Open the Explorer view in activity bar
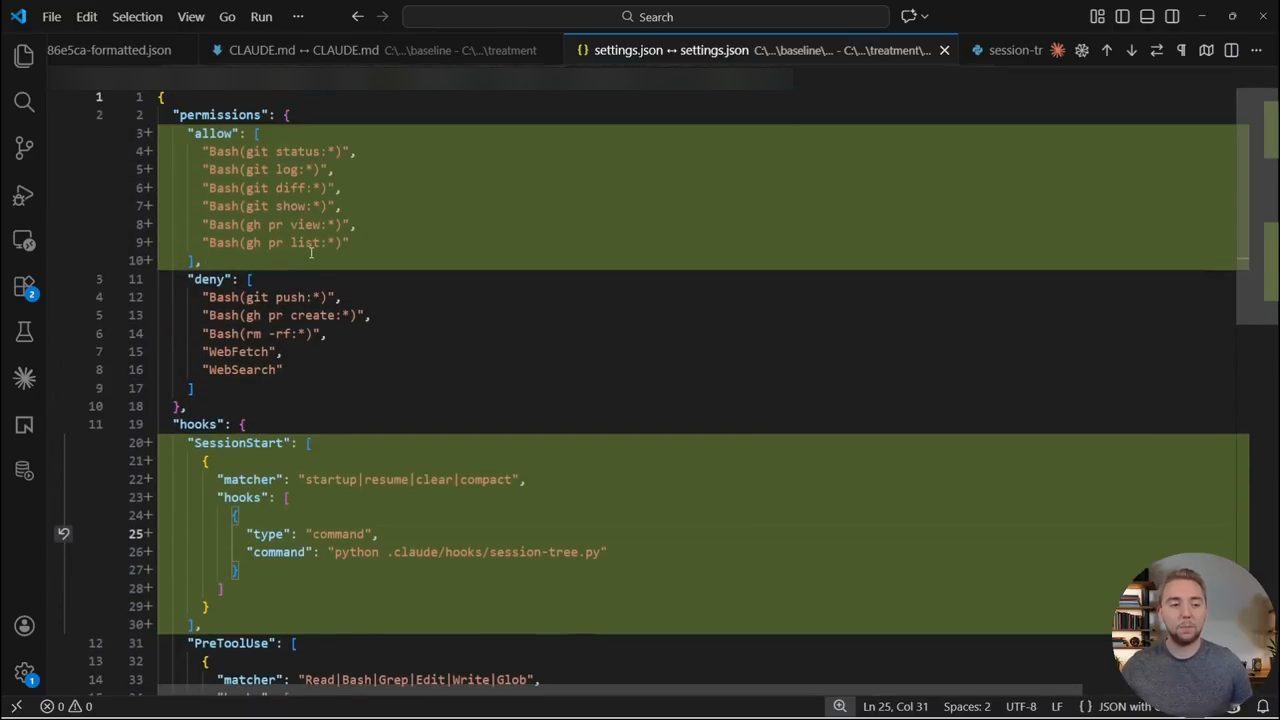Image resolution: width=1280 pixels, height=720 pixels. 24,56
